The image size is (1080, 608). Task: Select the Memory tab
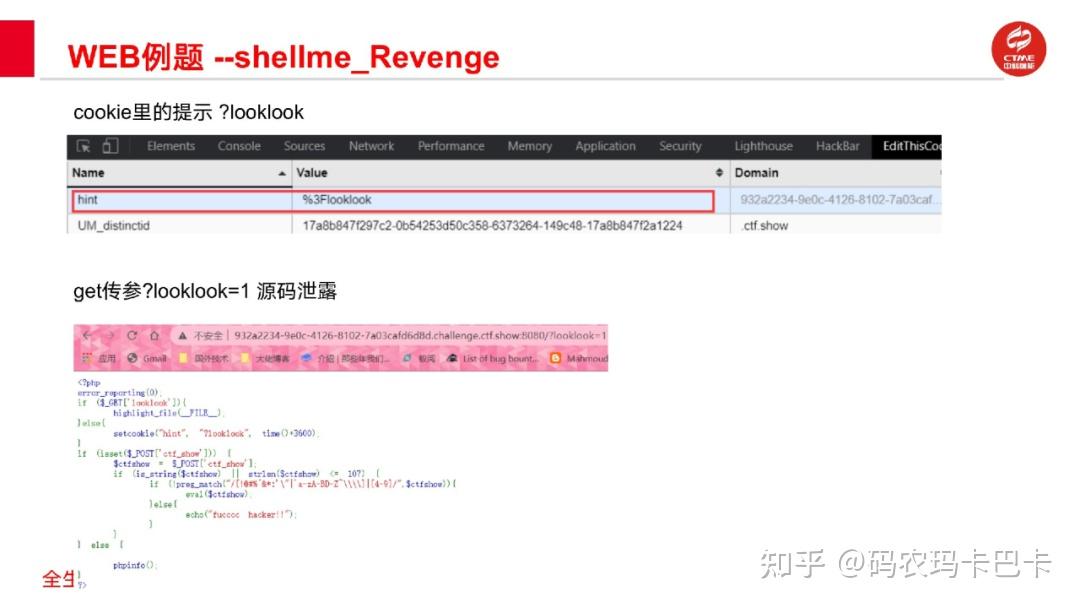(530, 146)
